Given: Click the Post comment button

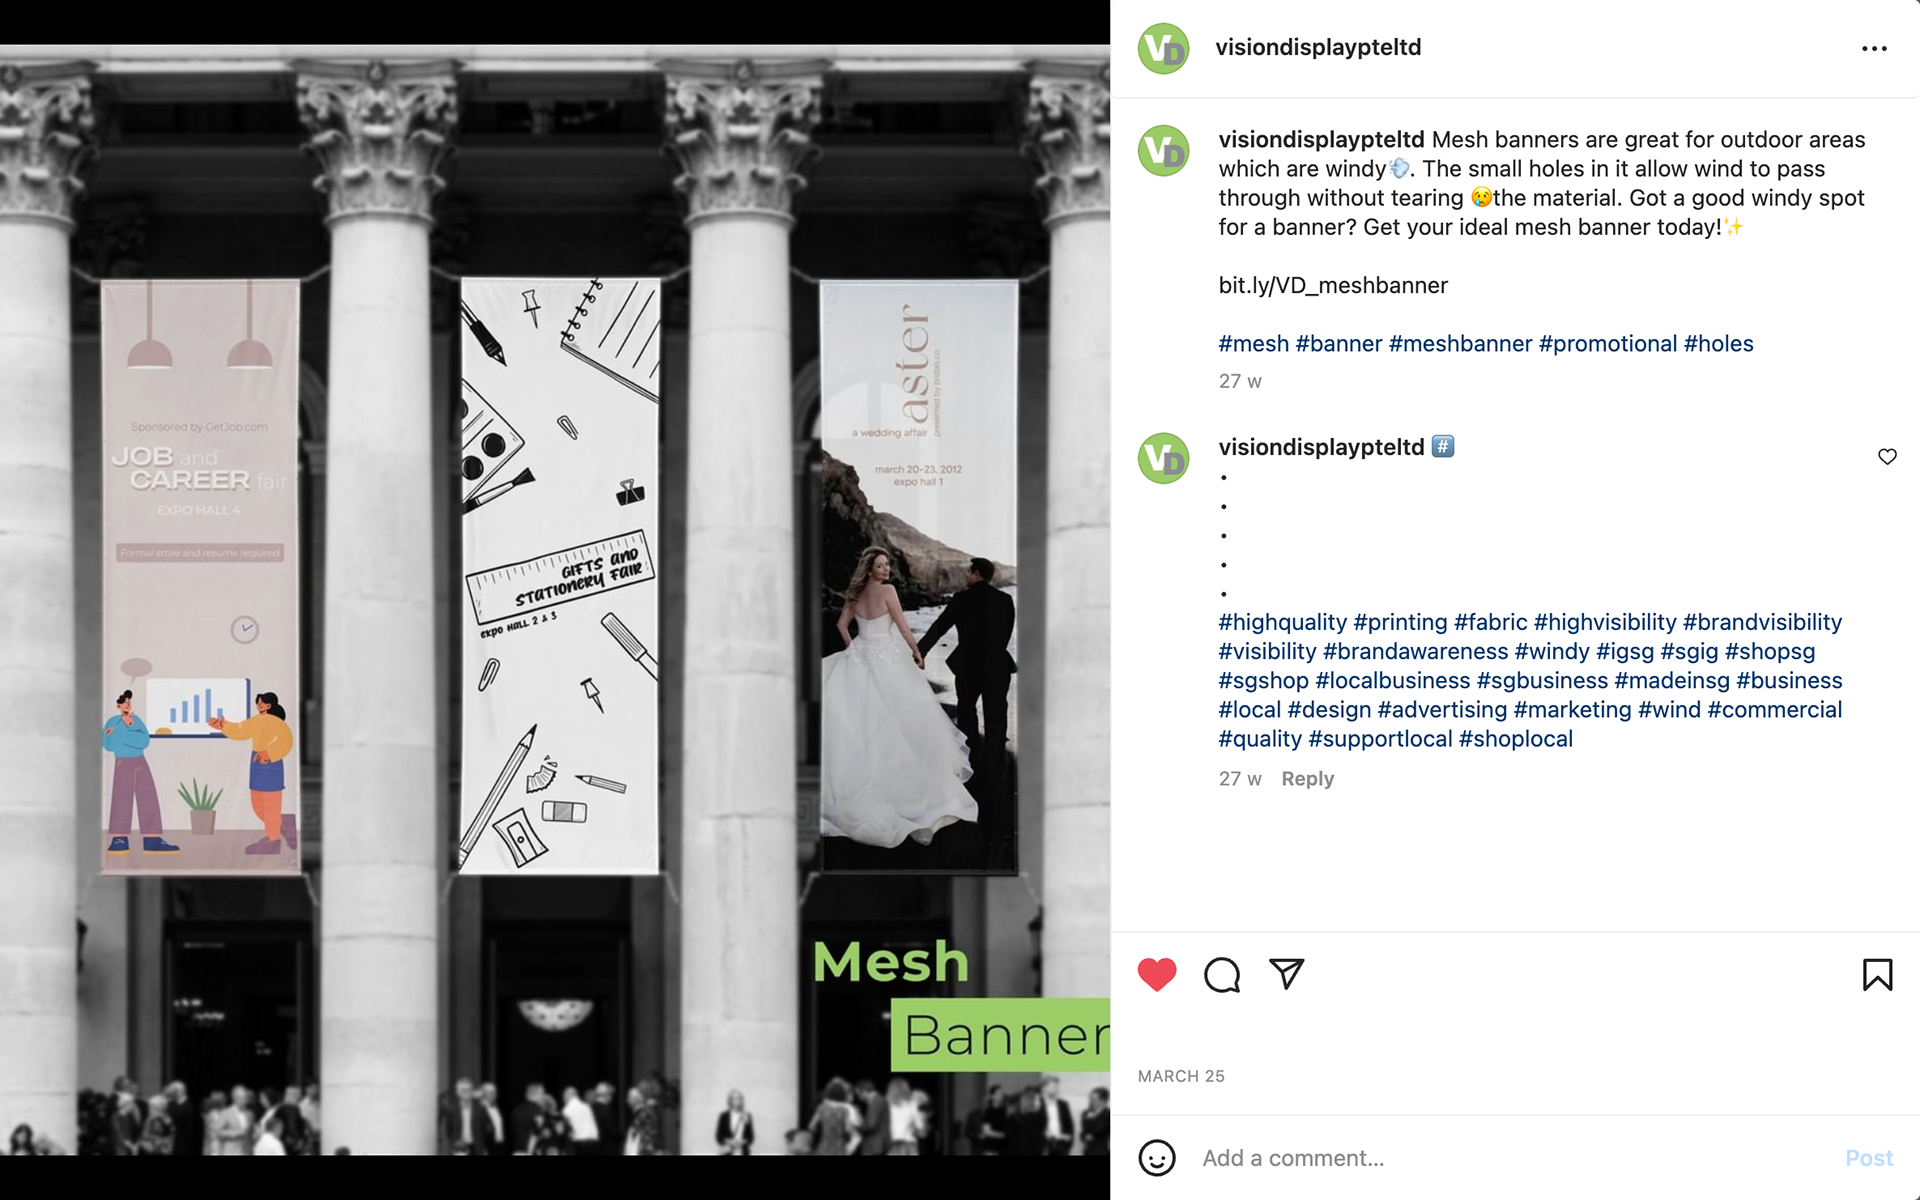Looking at the screenshot, I should (x=1868, y=1158).
